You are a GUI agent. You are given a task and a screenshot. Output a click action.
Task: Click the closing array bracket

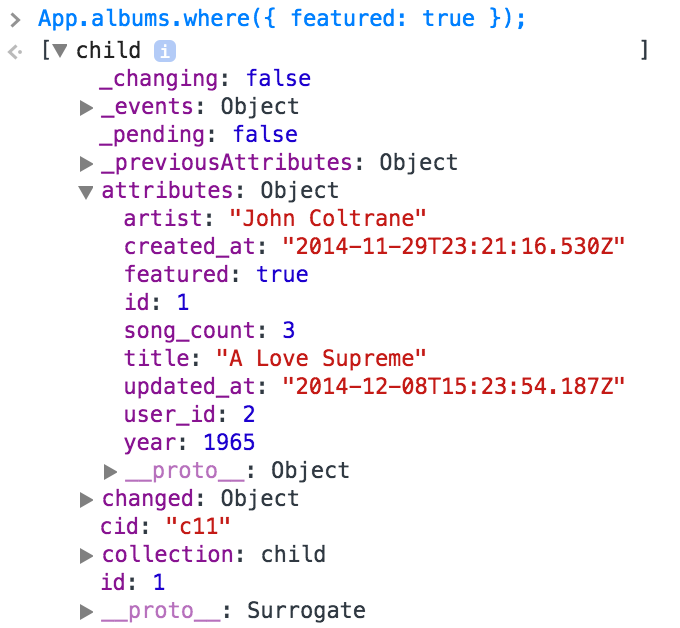click(644, 50)
